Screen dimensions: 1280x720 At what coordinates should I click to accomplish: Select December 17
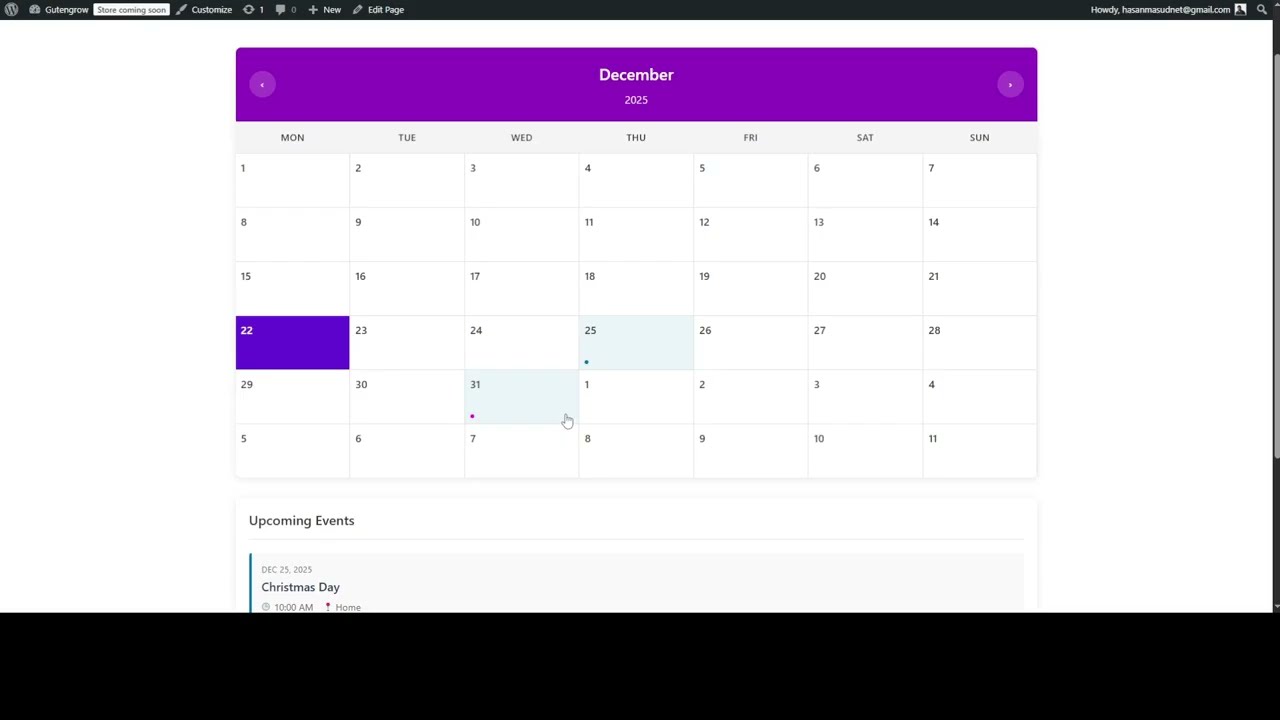click(521, 288)
